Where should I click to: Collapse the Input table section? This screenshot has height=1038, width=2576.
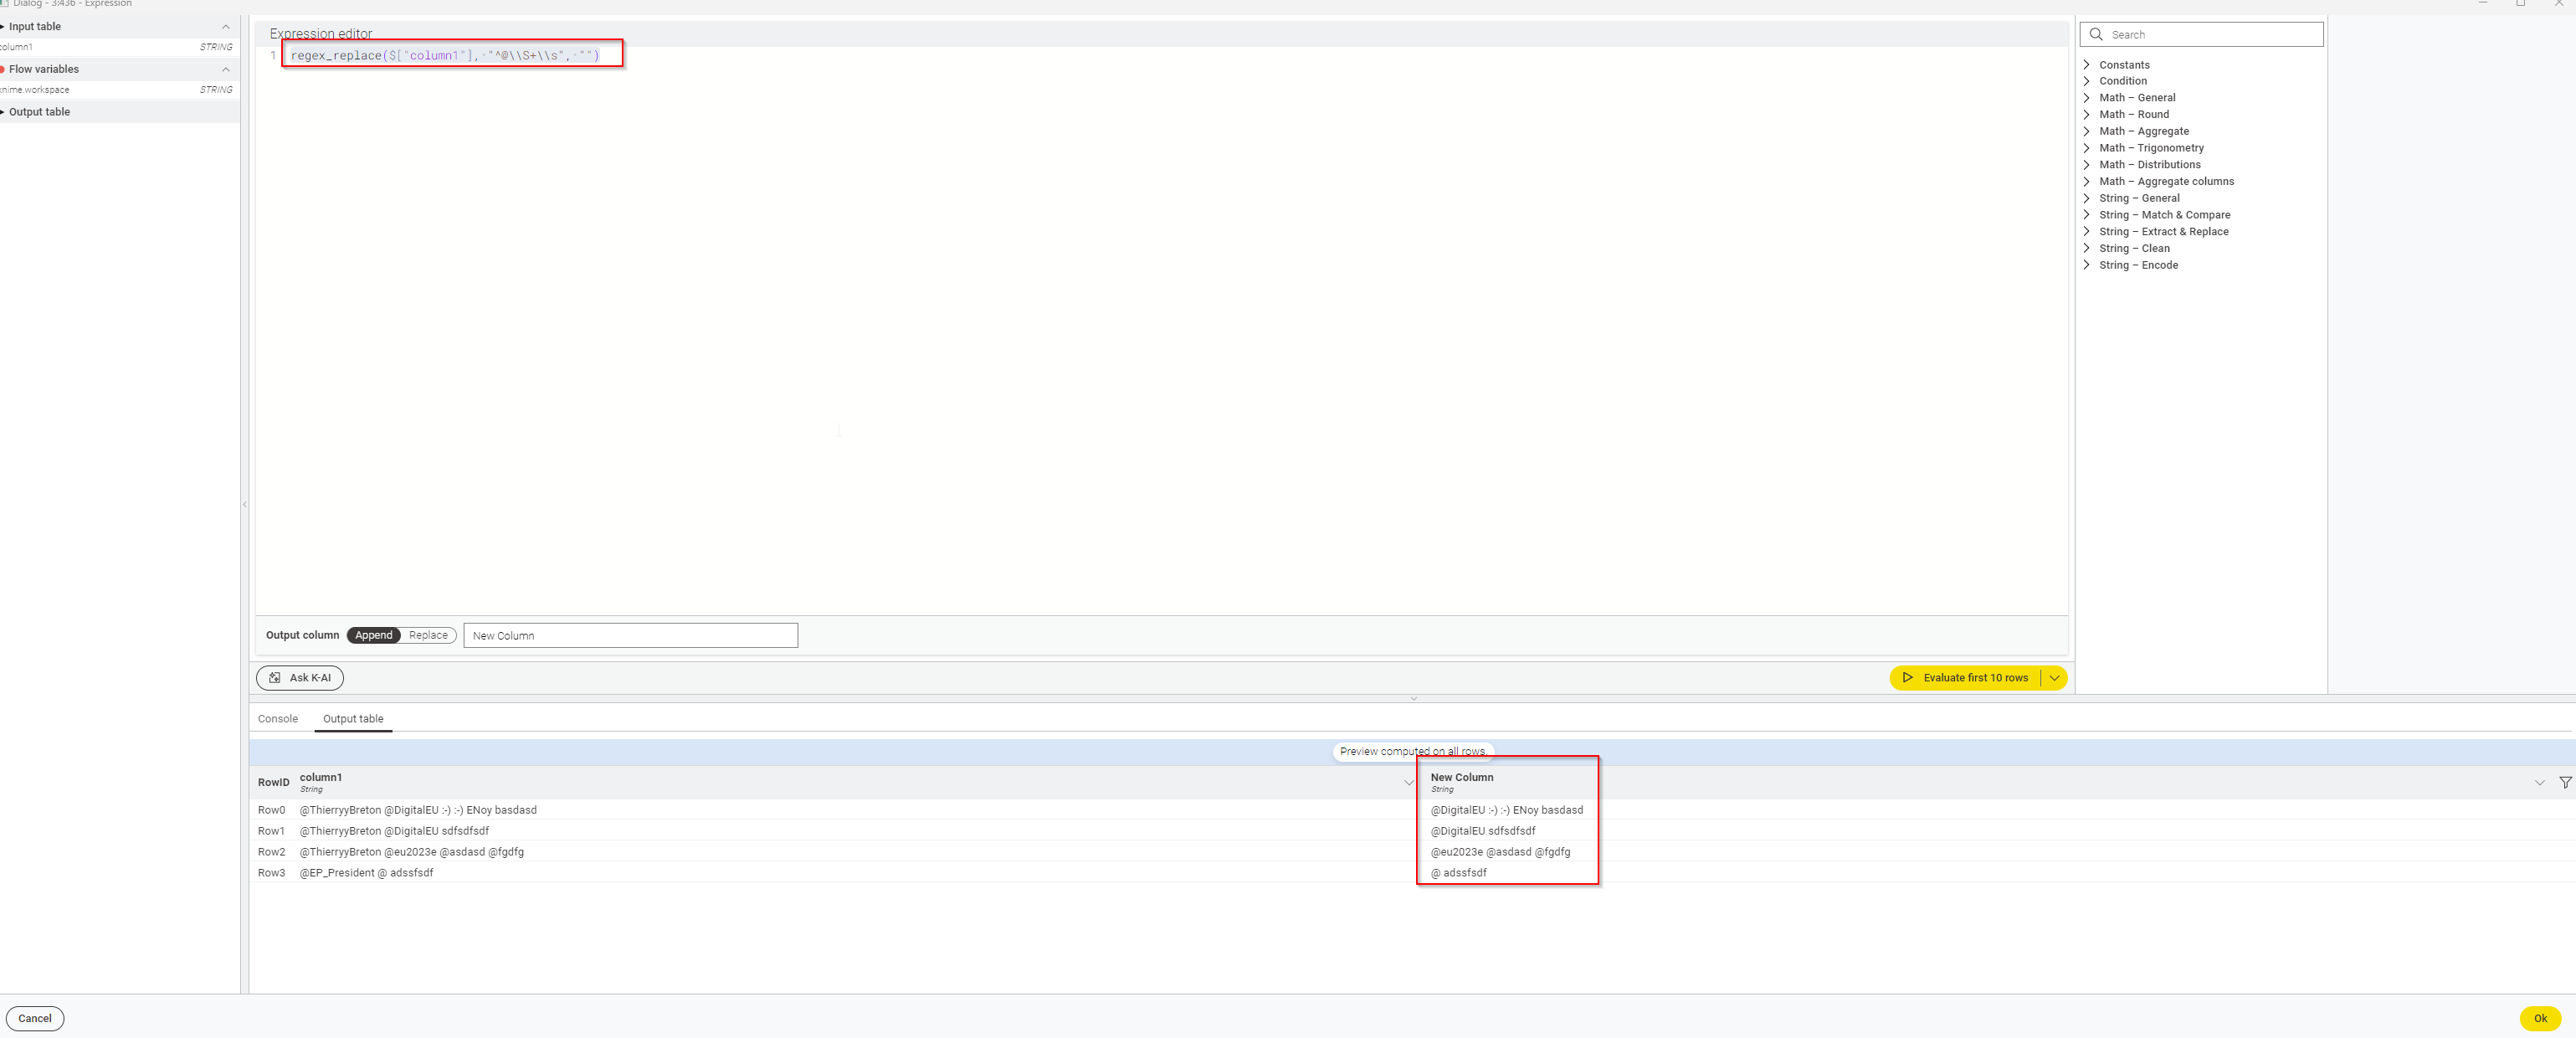point(226,26)
